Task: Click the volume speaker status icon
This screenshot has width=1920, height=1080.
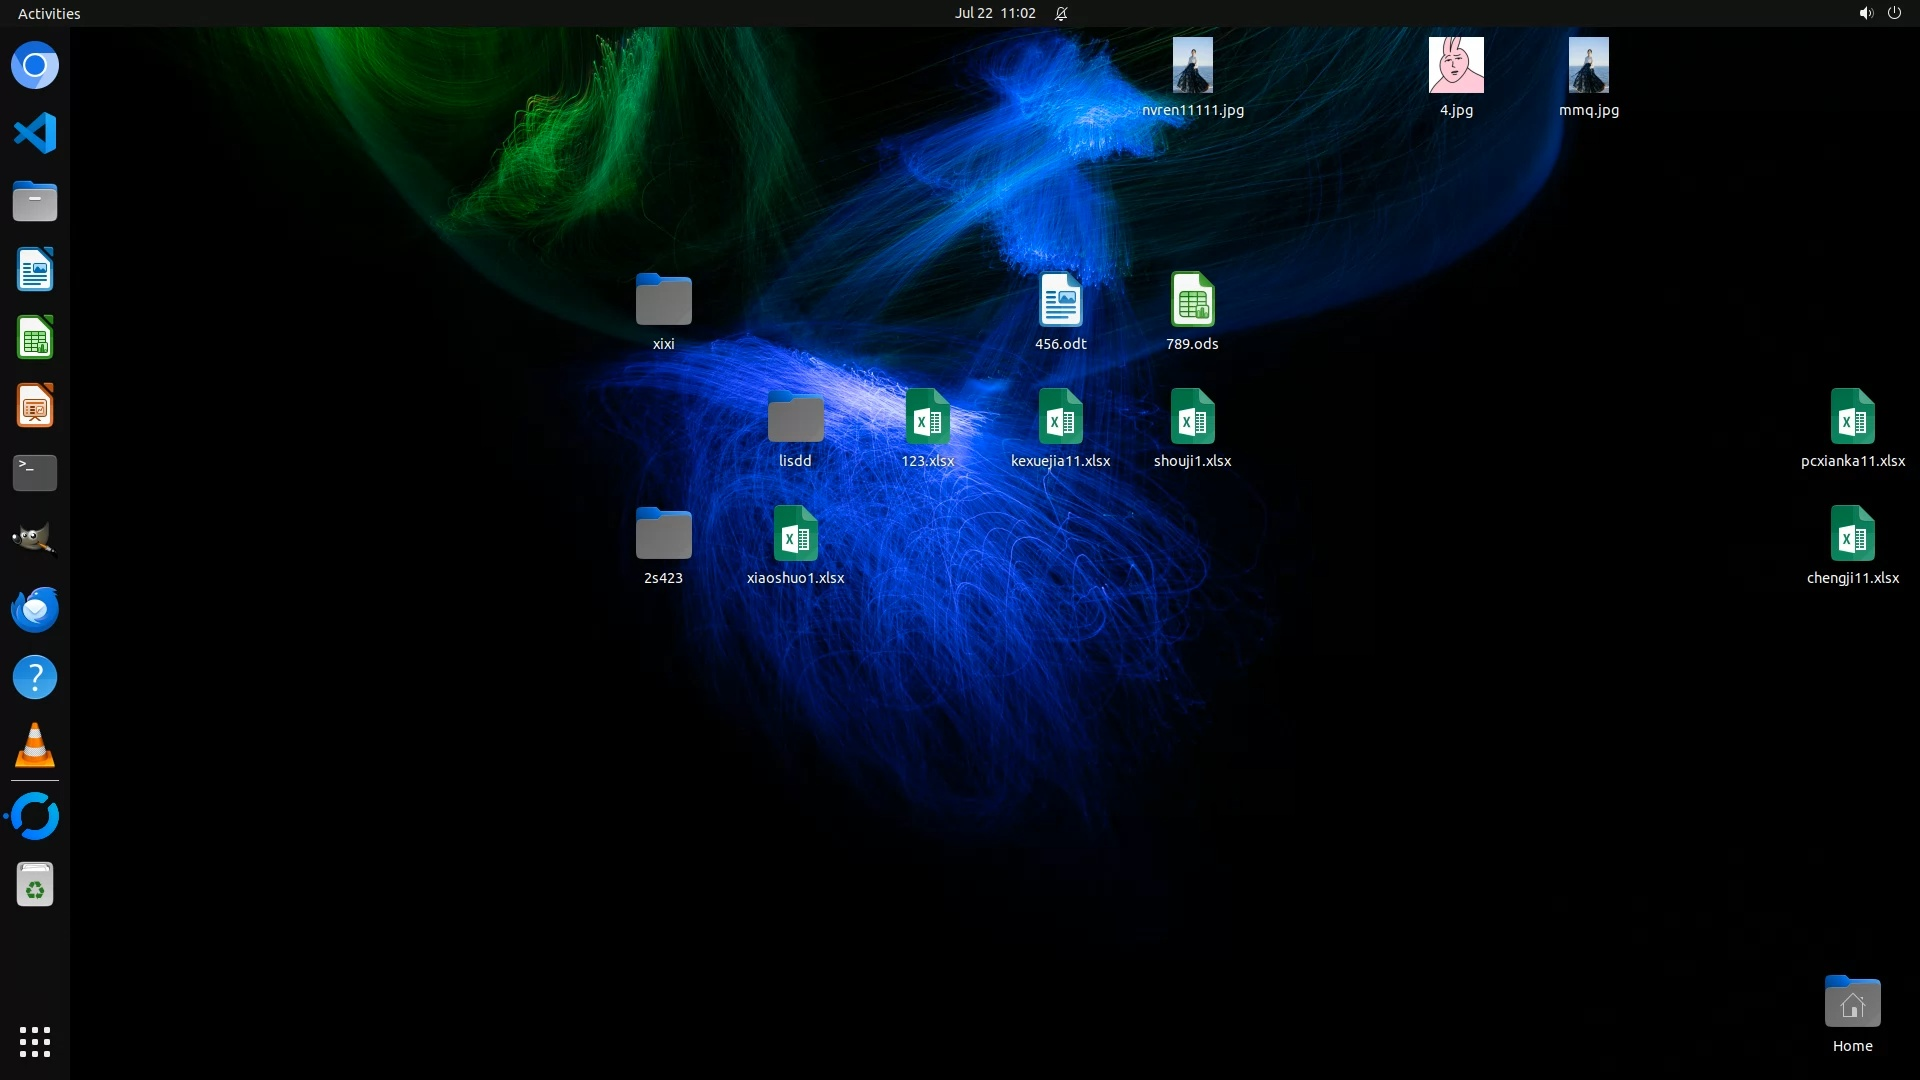Action: (1865, 13)
